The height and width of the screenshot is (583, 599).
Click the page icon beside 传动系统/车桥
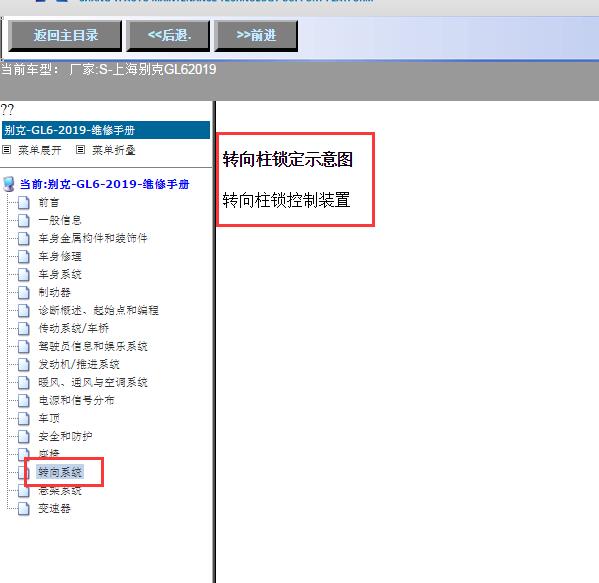[x=24, y=328]
